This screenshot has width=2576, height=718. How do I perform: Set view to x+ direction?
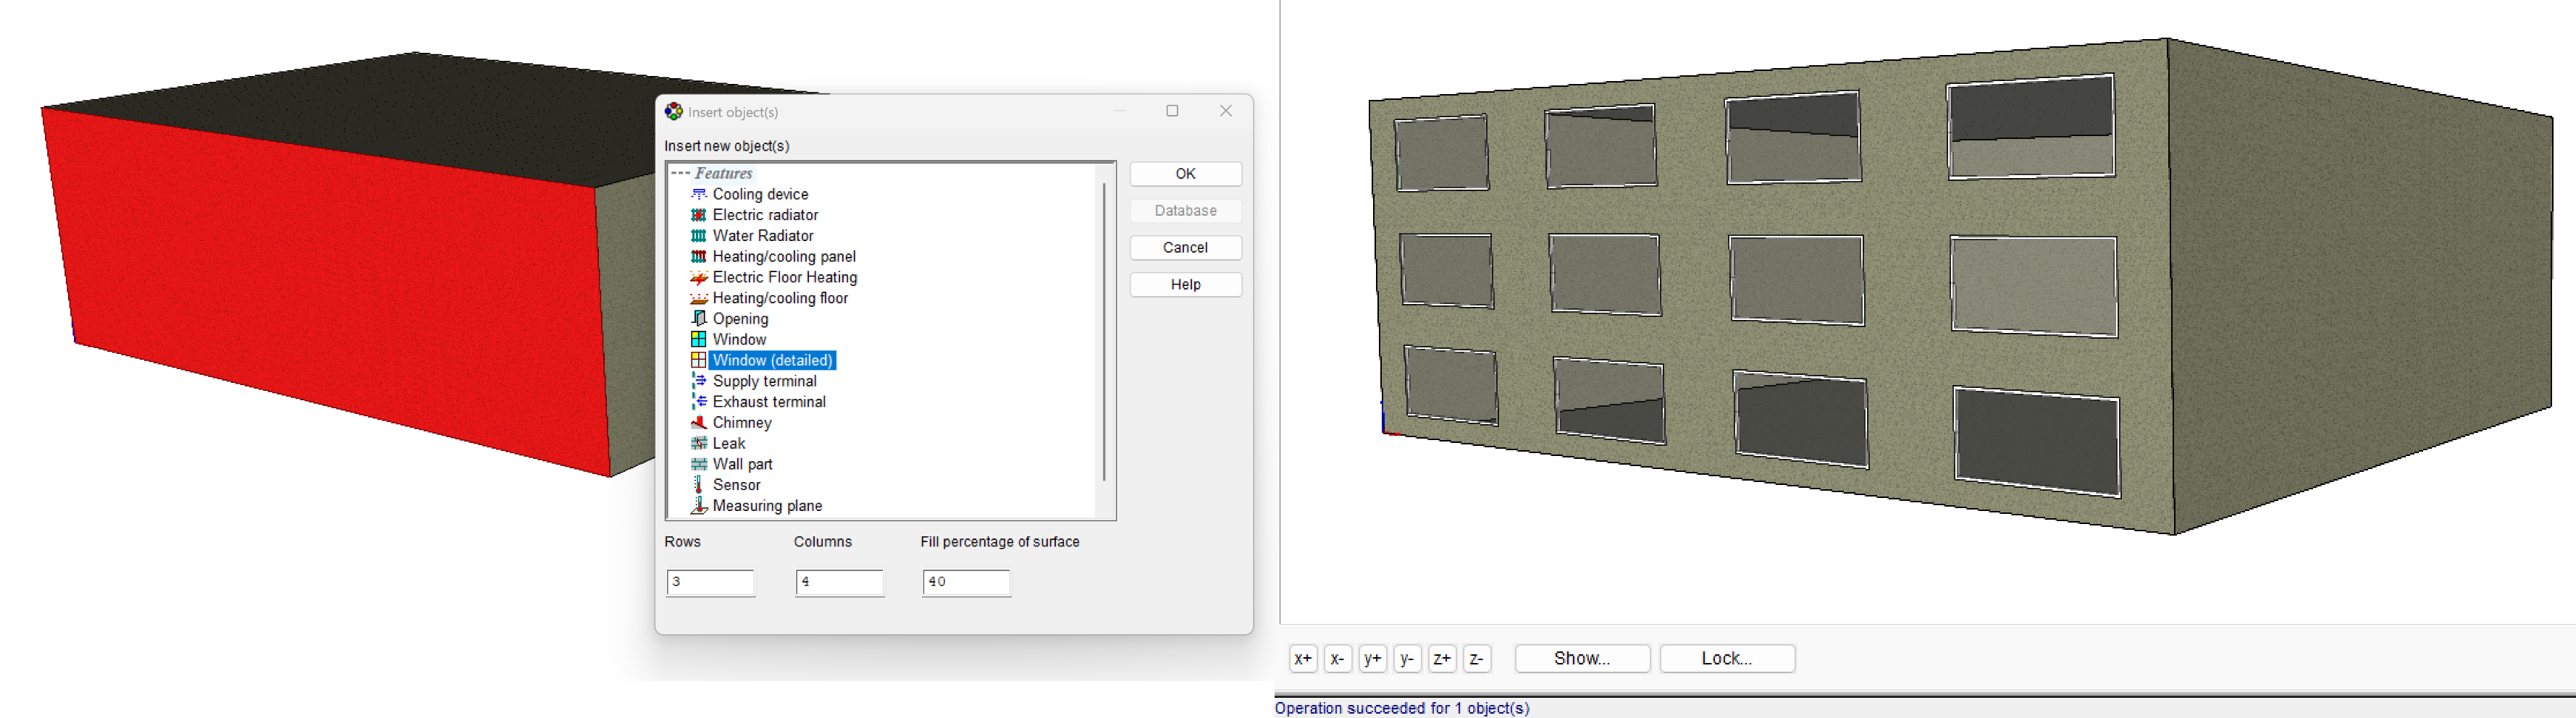[1302, 659]
